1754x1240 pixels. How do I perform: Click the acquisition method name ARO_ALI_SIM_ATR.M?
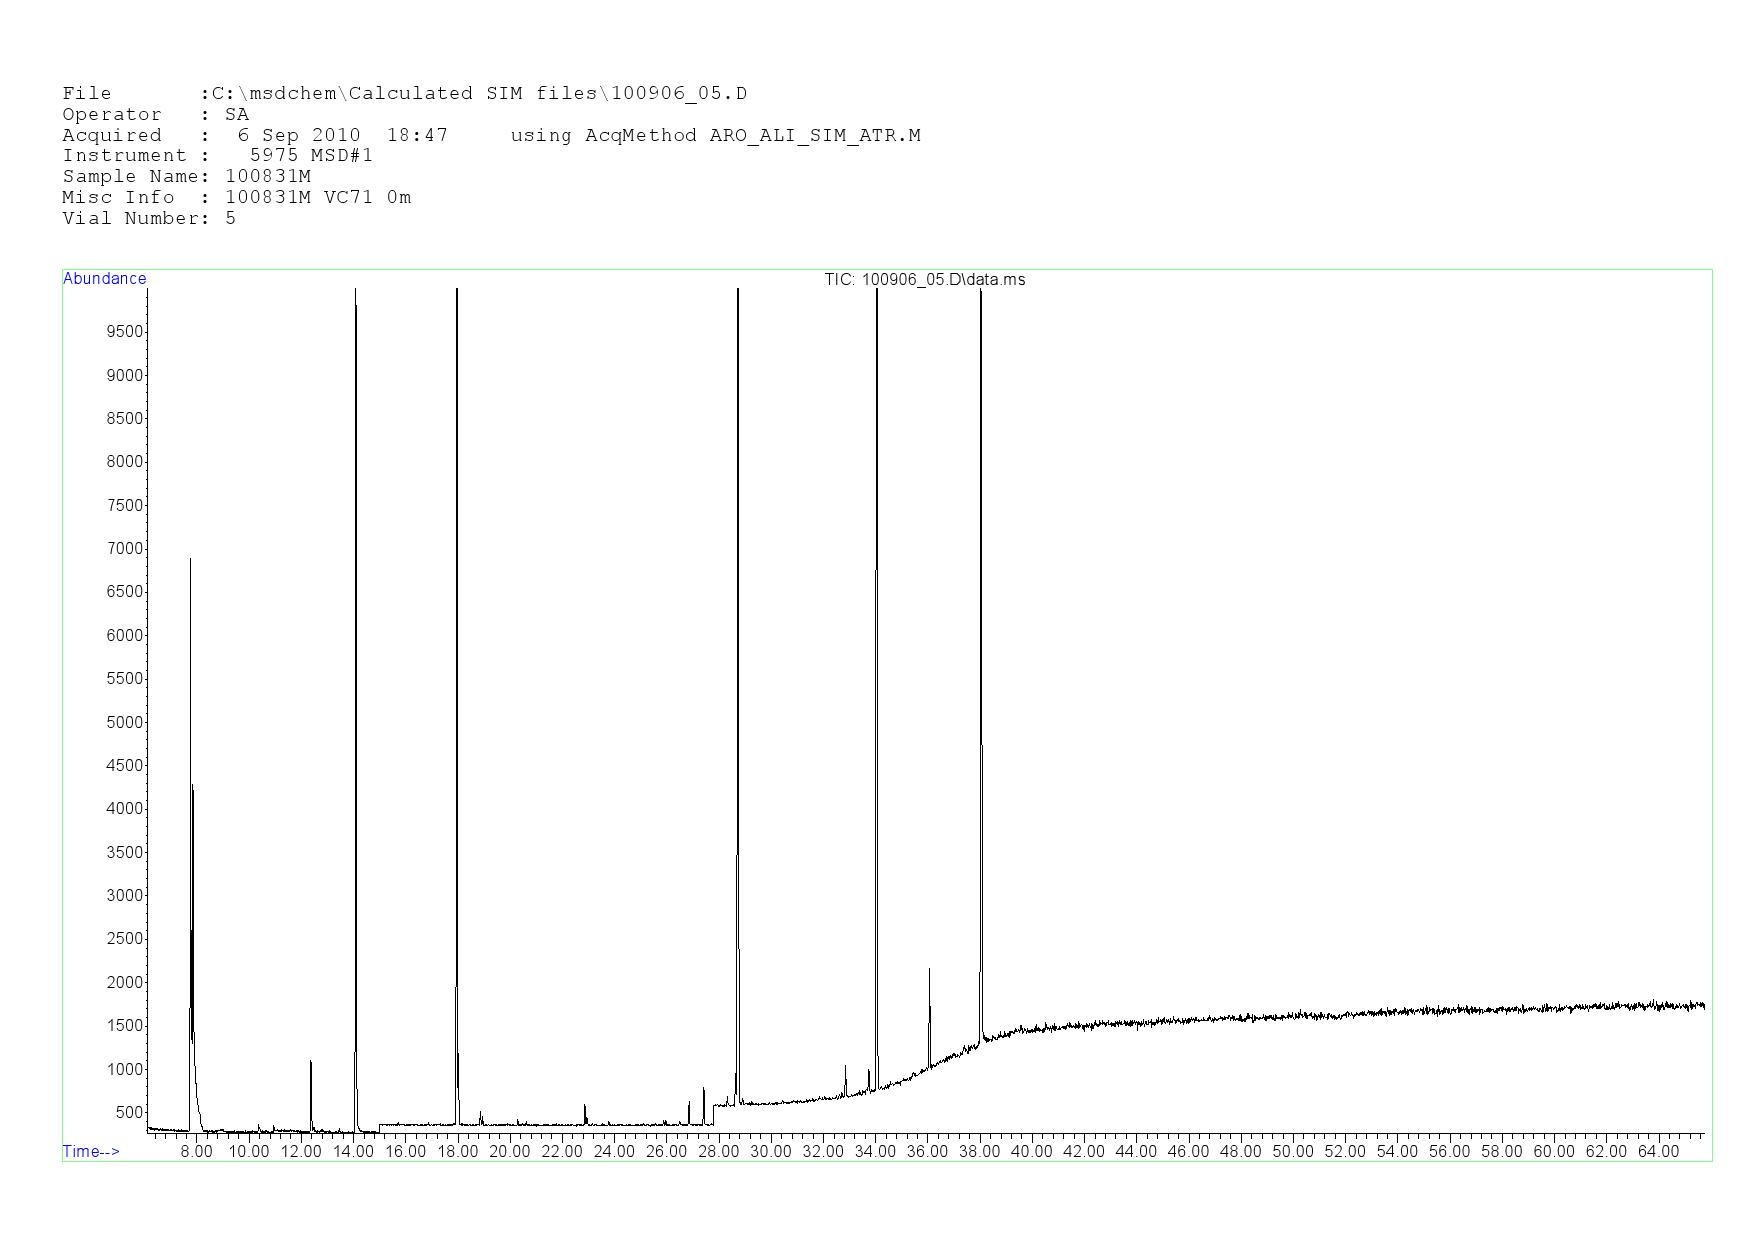pos(814,135)
